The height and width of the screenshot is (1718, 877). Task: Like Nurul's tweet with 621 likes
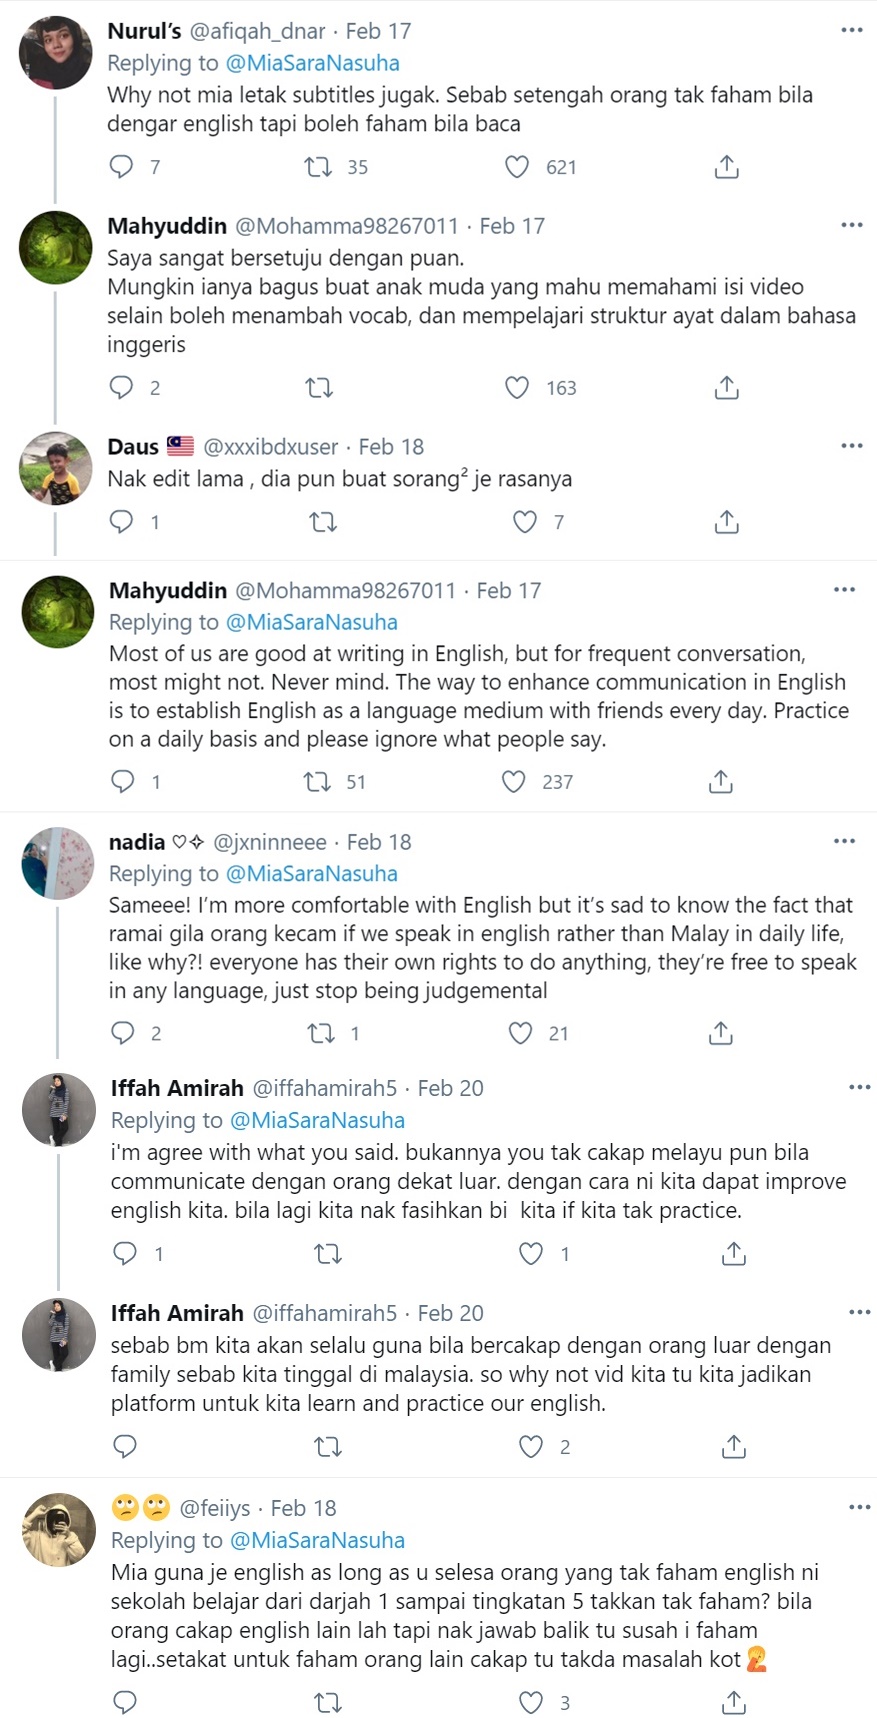click(x=517, y=167)
